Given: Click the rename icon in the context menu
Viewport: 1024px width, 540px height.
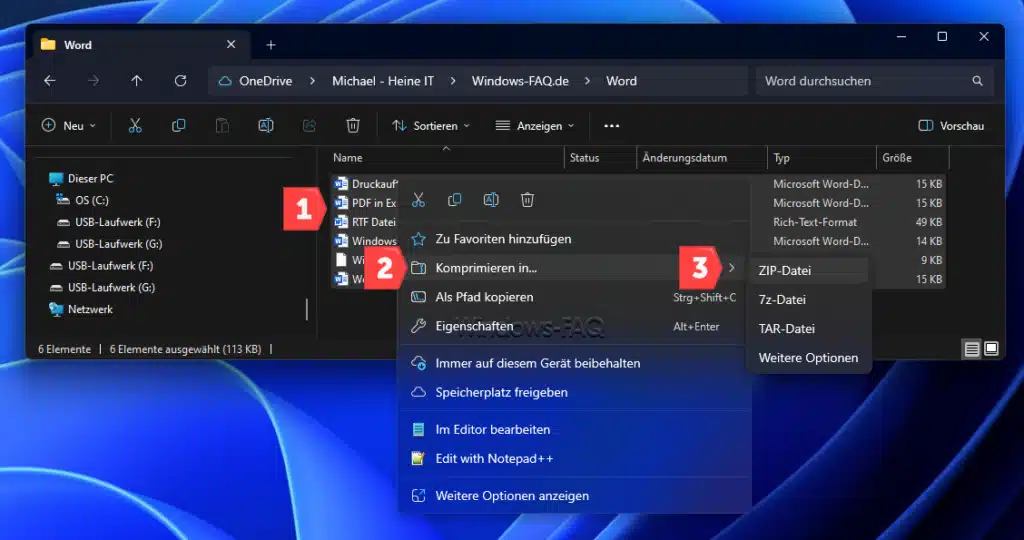Looking at the screenshot, I should 491,200.
